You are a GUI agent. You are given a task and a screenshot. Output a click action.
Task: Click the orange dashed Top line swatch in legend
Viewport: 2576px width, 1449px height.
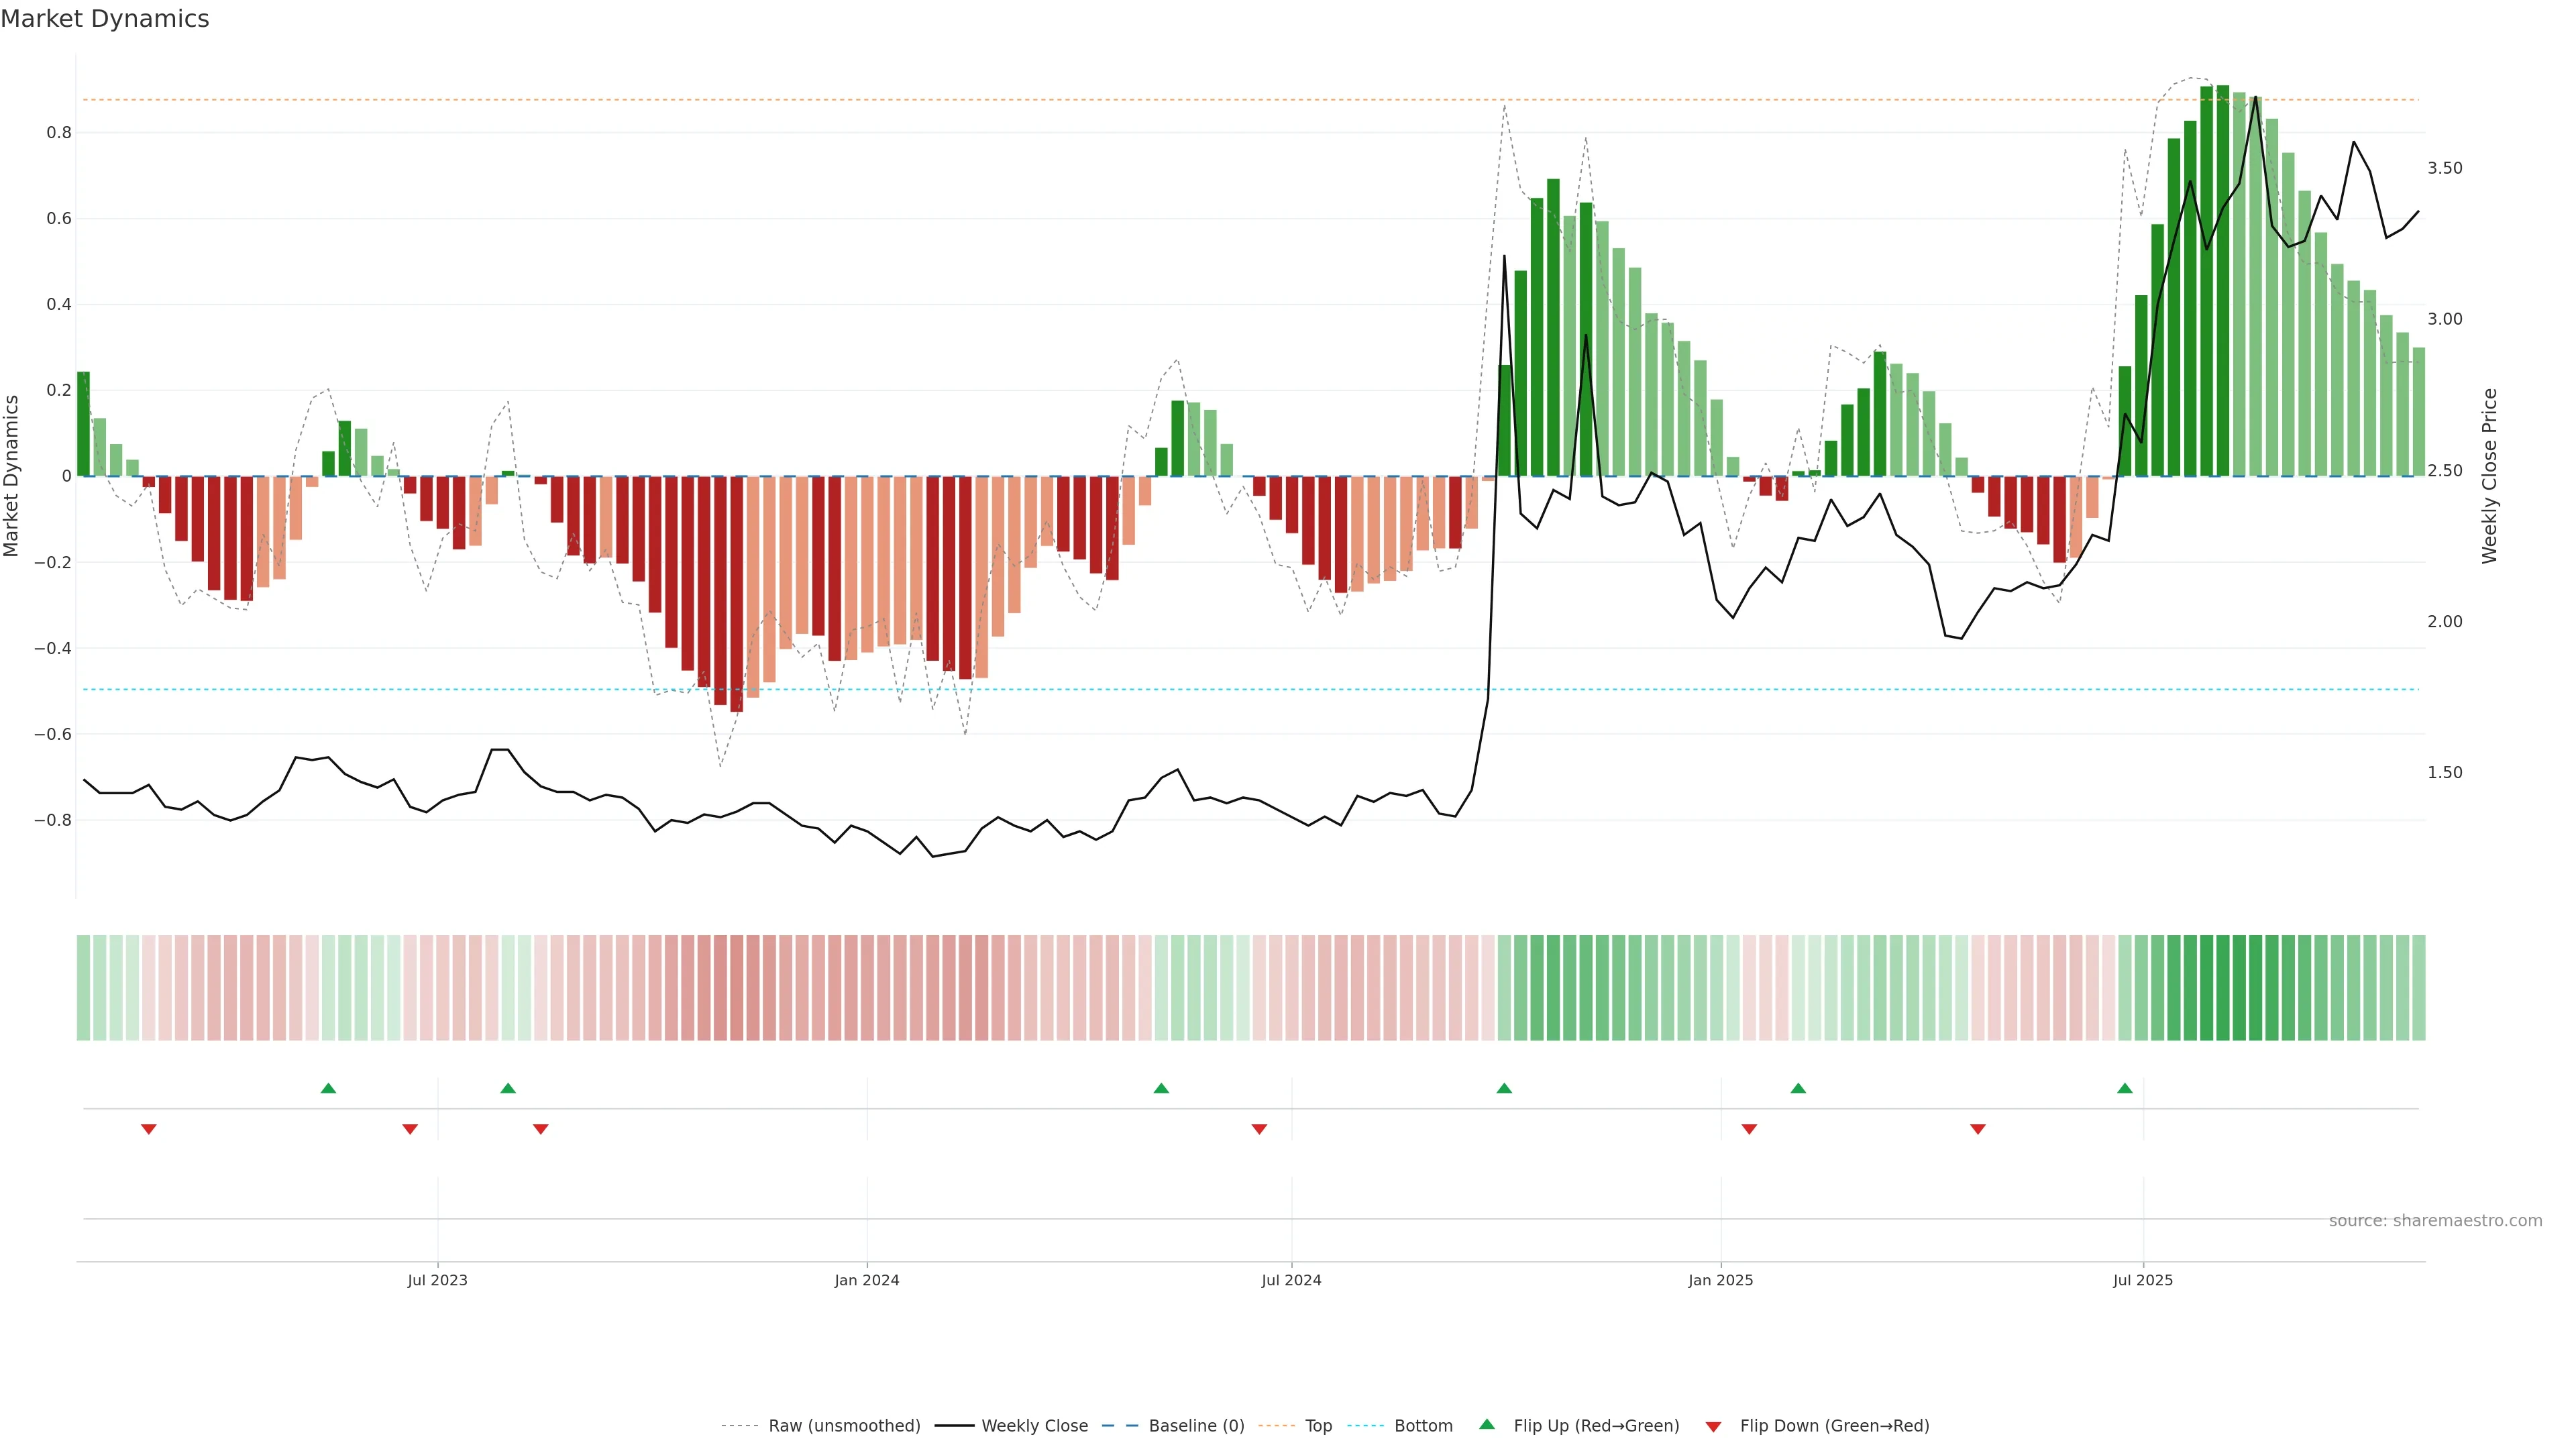1277,1426
